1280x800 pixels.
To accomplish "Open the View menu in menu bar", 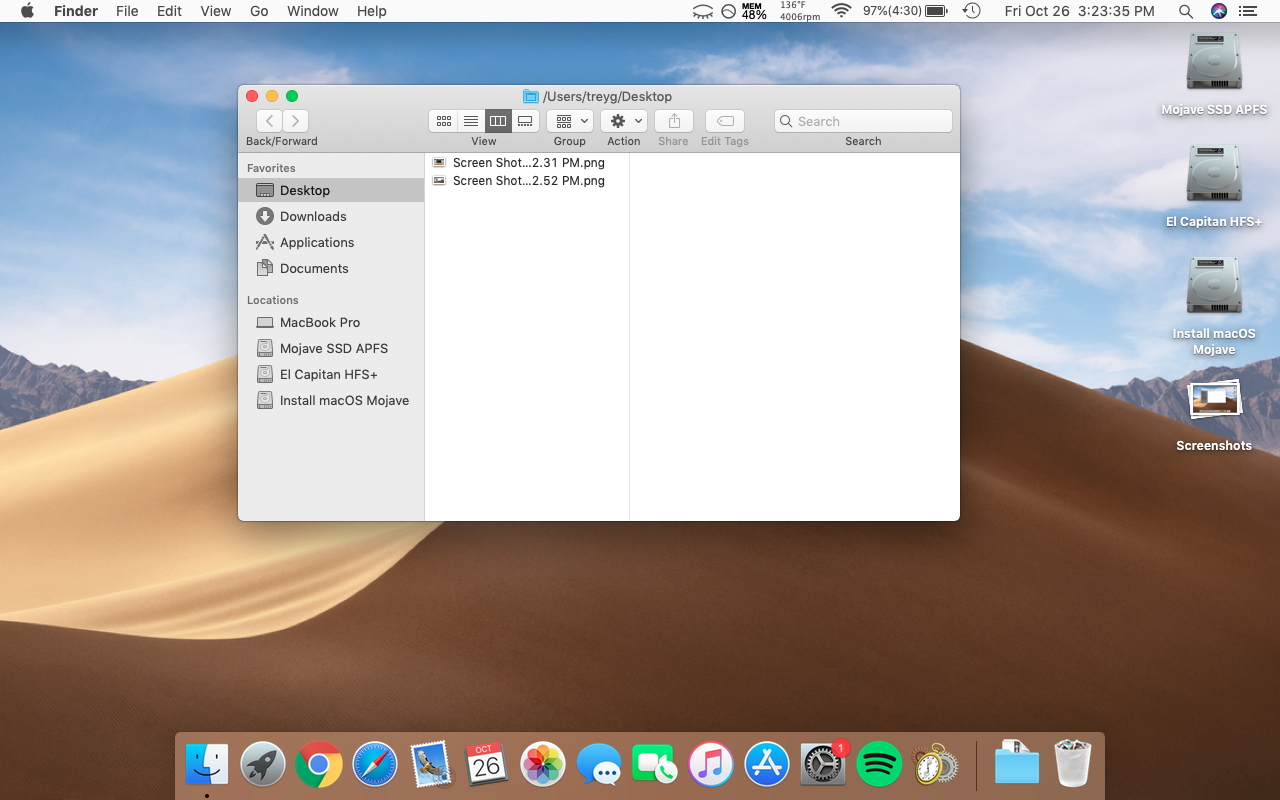I will click(215, 11).
